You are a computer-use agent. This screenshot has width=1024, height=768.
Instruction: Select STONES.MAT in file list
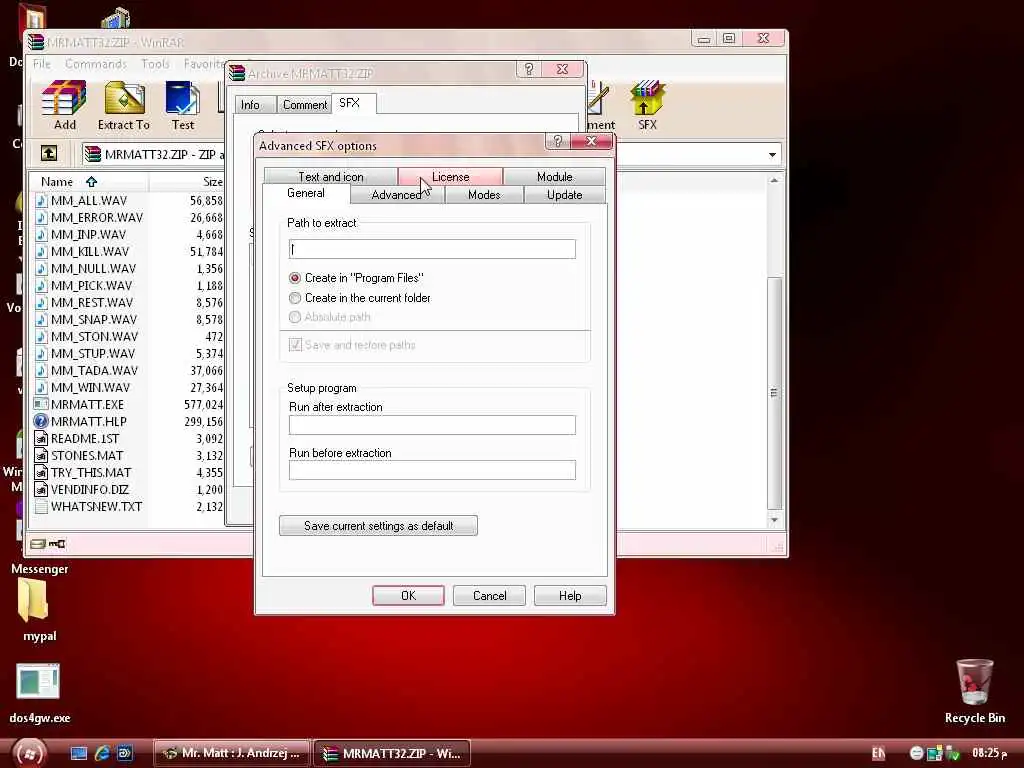(x=87, y=455)
